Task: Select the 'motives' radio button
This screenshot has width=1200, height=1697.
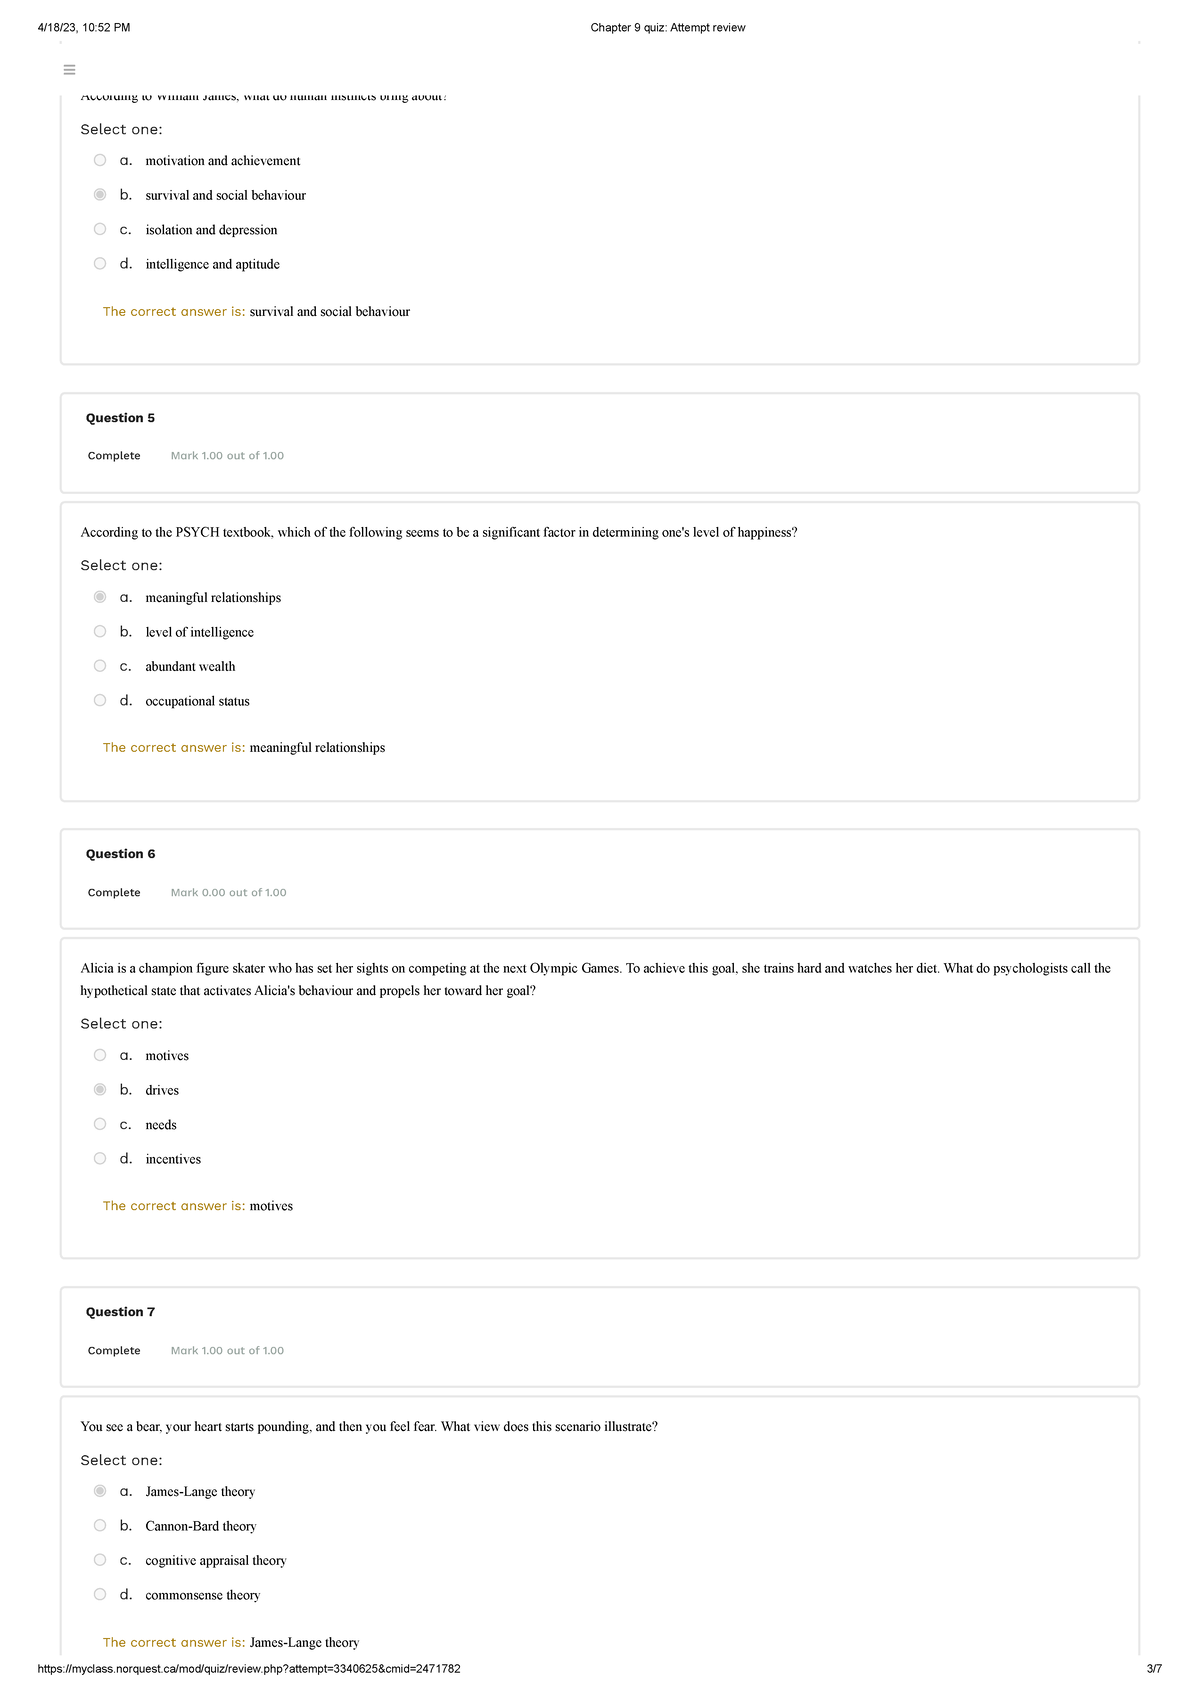Action: pyautogui.click(x=100, y=1055)
